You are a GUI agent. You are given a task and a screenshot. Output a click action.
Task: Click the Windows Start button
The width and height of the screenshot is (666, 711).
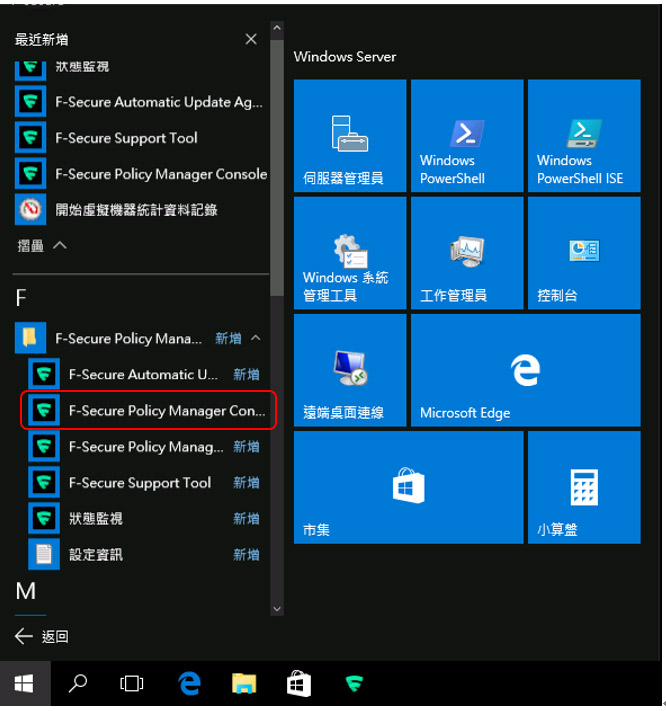pyautogui.click(x=24, y=683)
